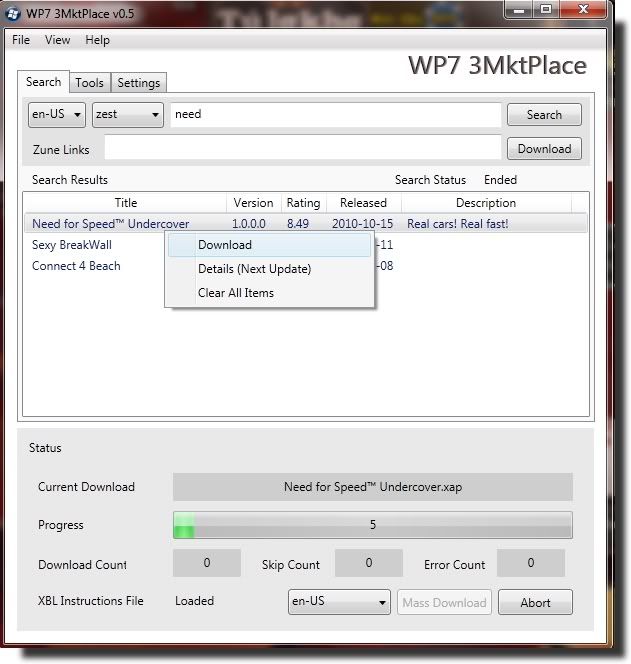
Task: Close the WP7 3MktPlace window
Action: pyautogui.click(x=583, y=9)
